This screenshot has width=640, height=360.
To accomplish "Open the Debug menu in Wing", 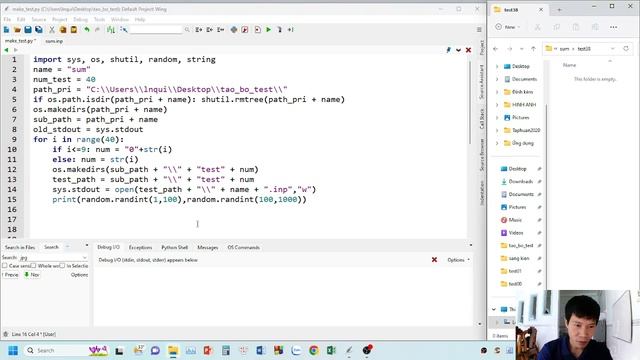I will tap(80, 19).
